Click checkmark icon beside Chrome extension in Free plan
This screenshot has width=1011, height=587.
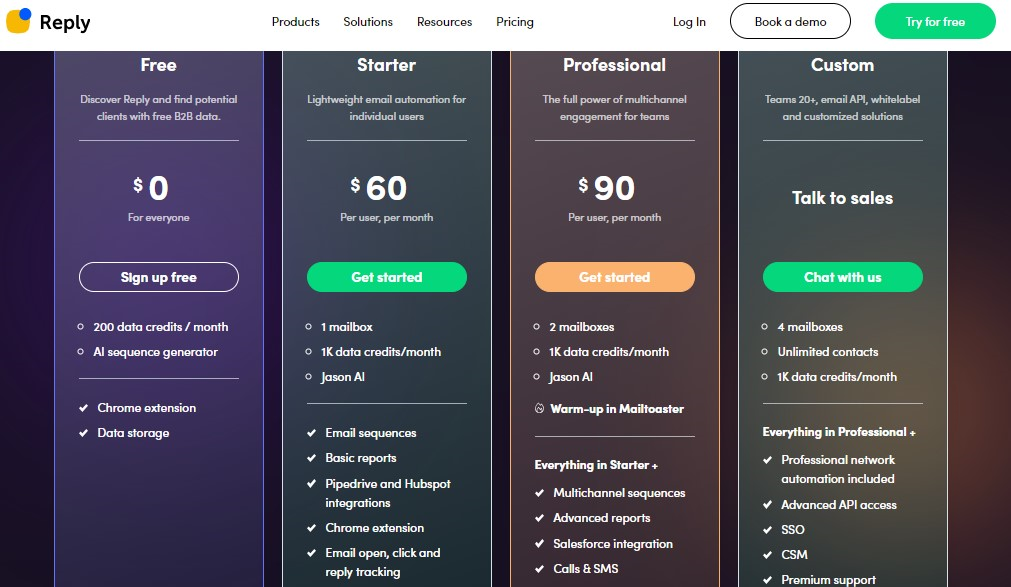point(83,408)
